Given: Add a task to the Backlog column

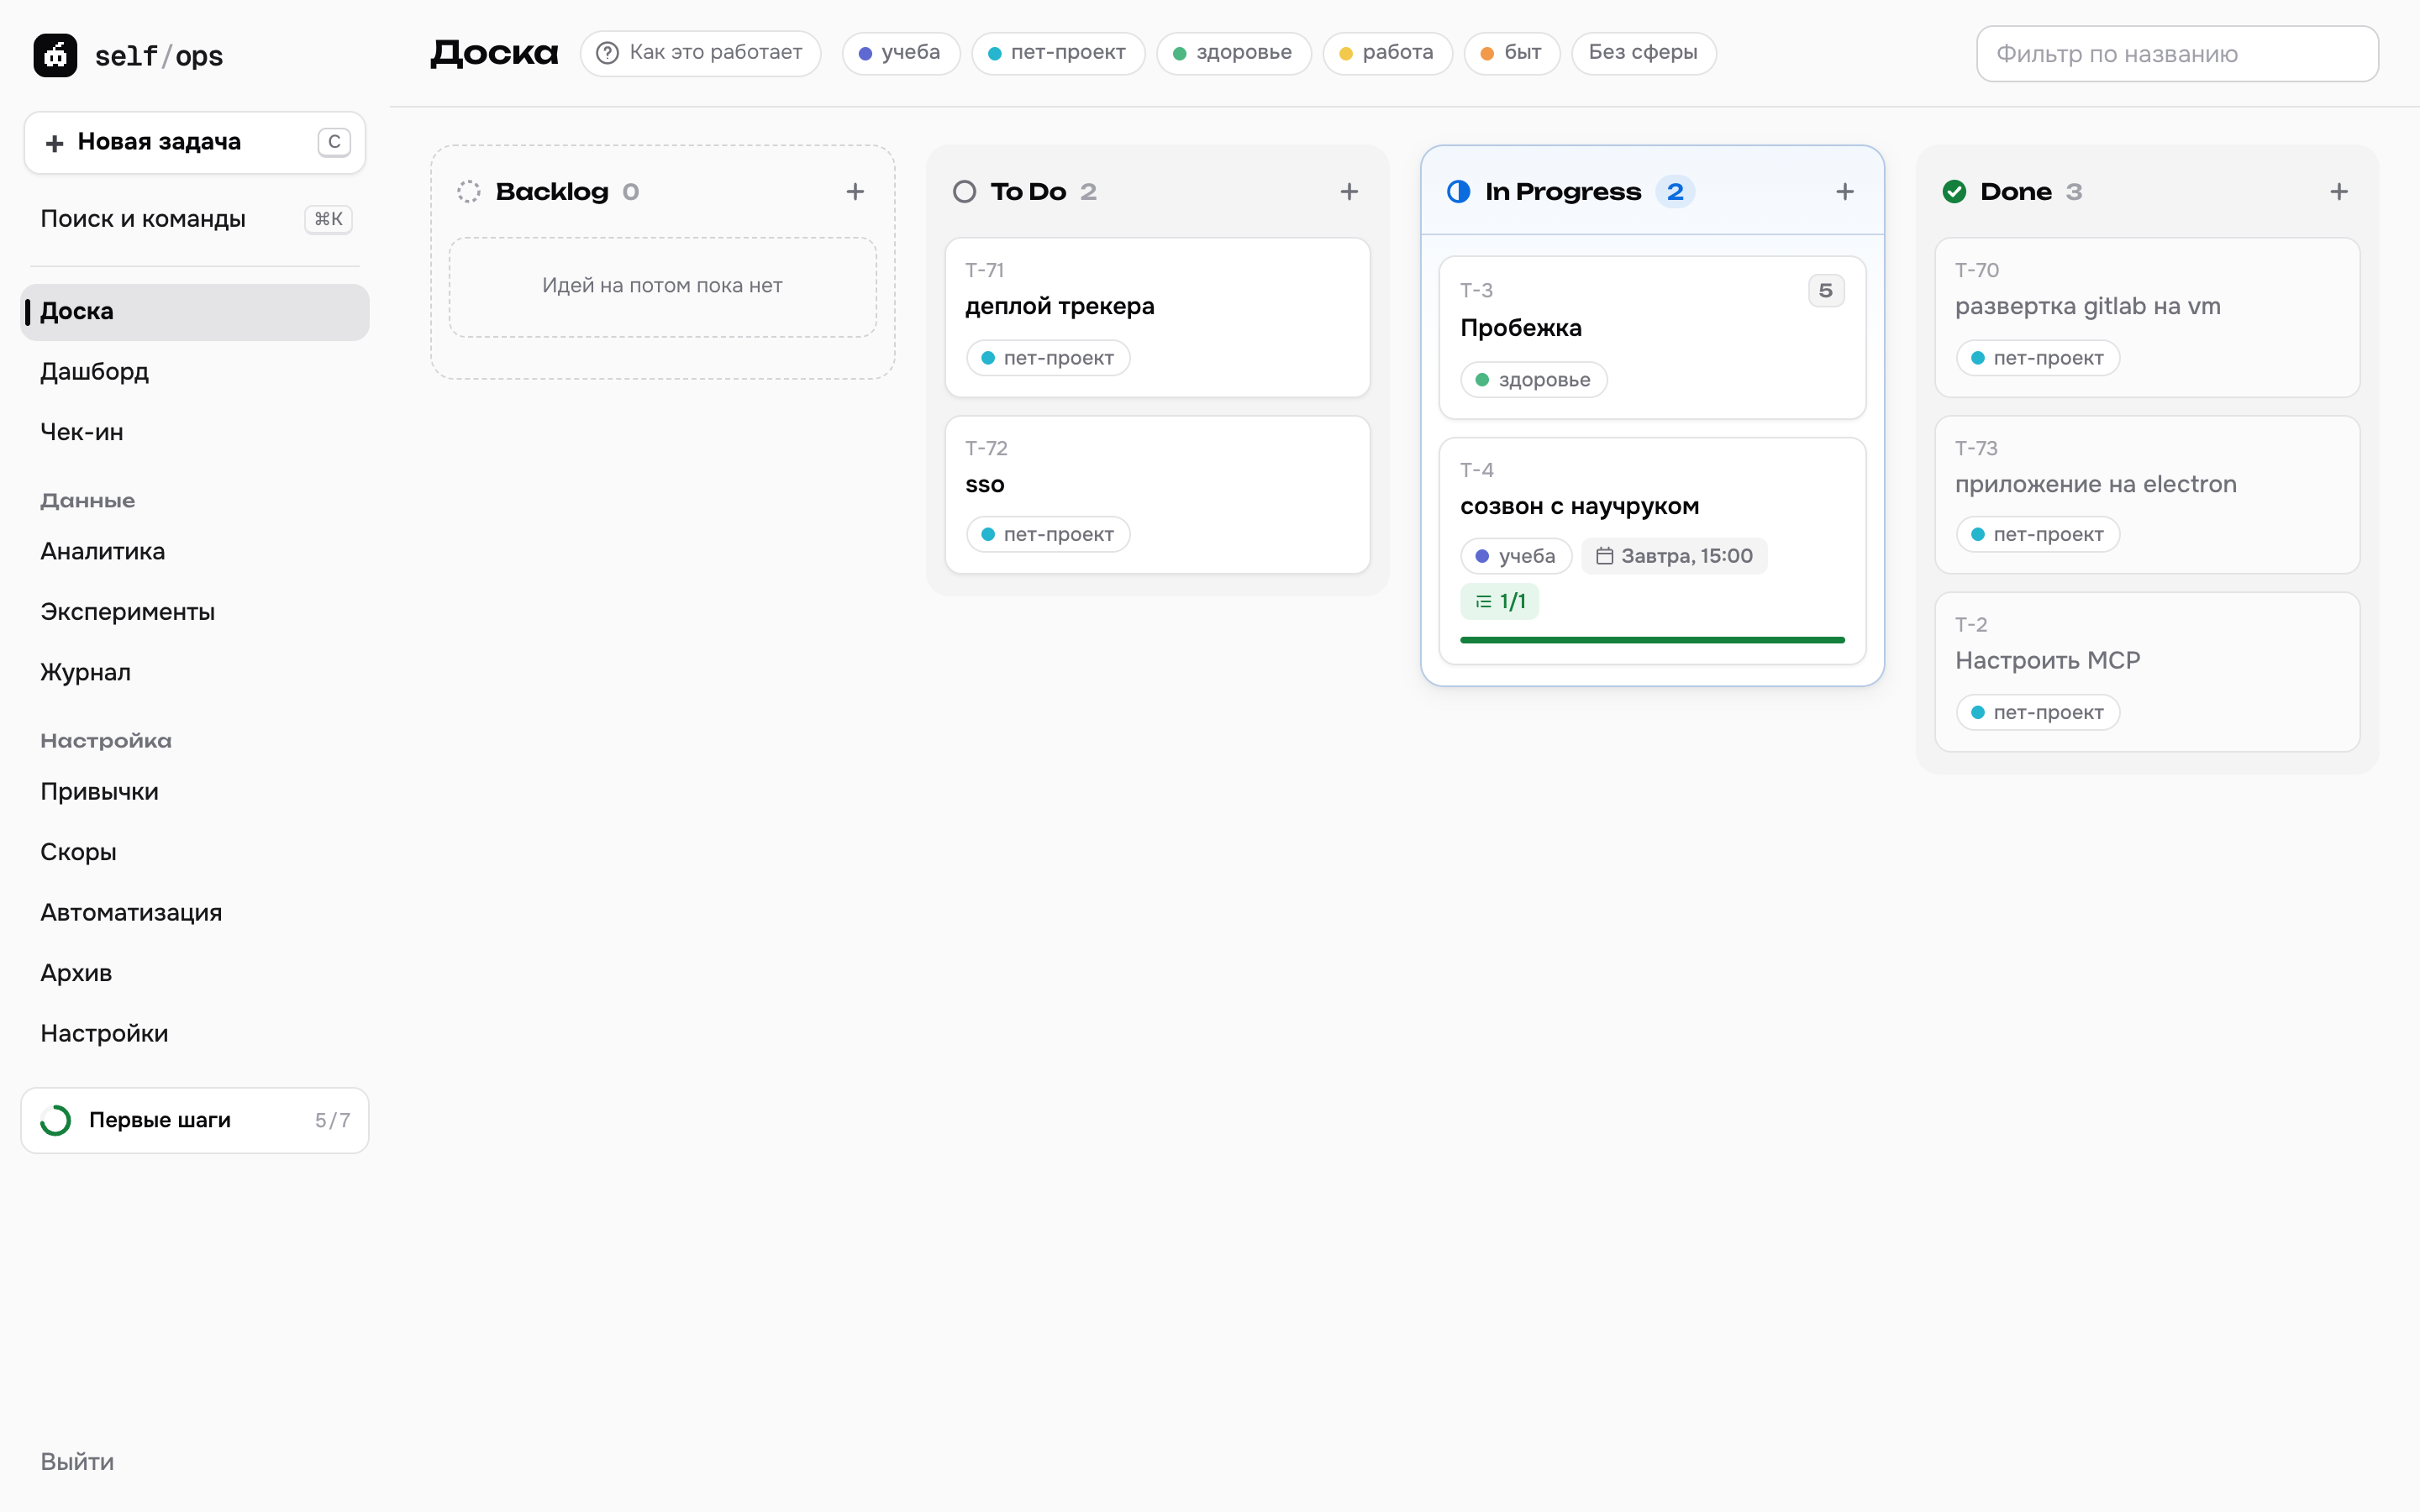Looking at the screenshot, I should pos(855,191).
